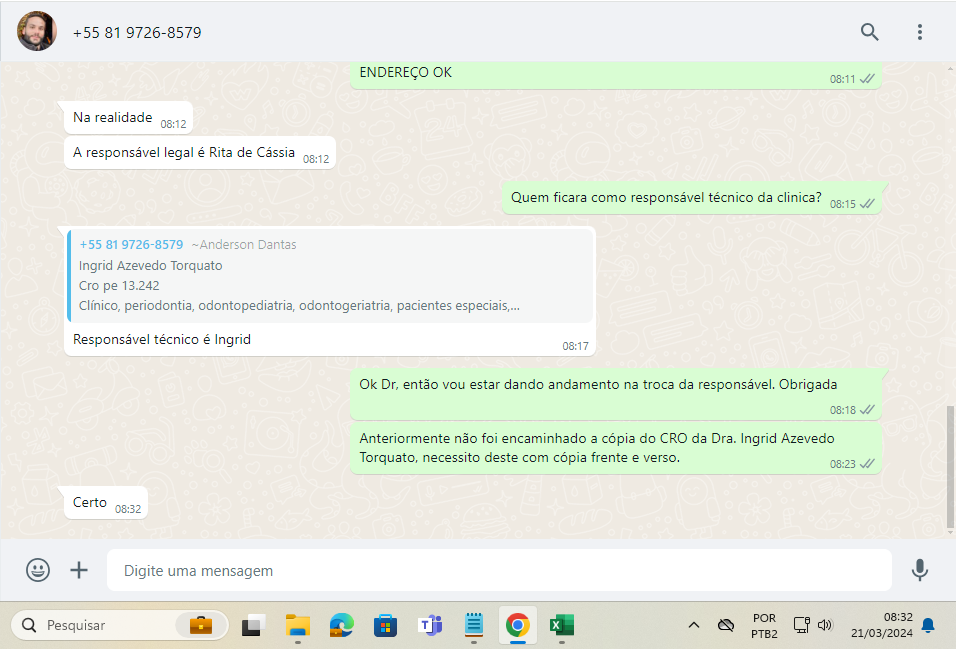Open the three-dot chat menu
The width and height of the screenshot is (956, 649).
919,32
